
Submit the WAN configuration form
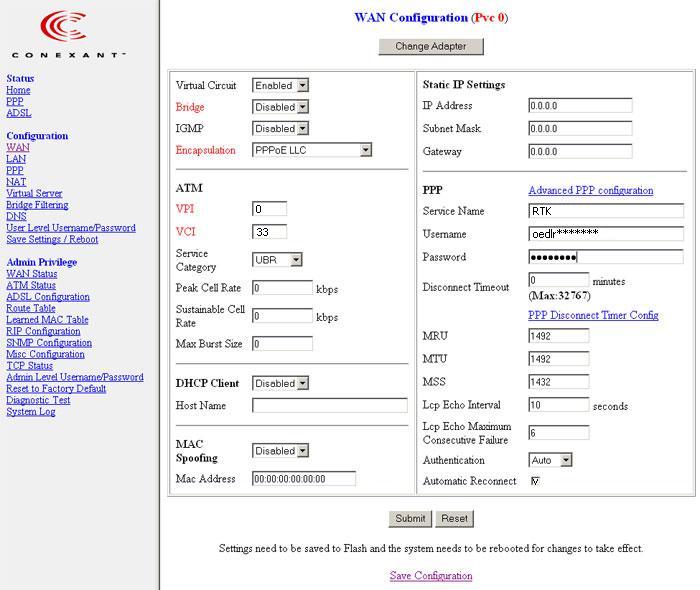coord(410,519)
